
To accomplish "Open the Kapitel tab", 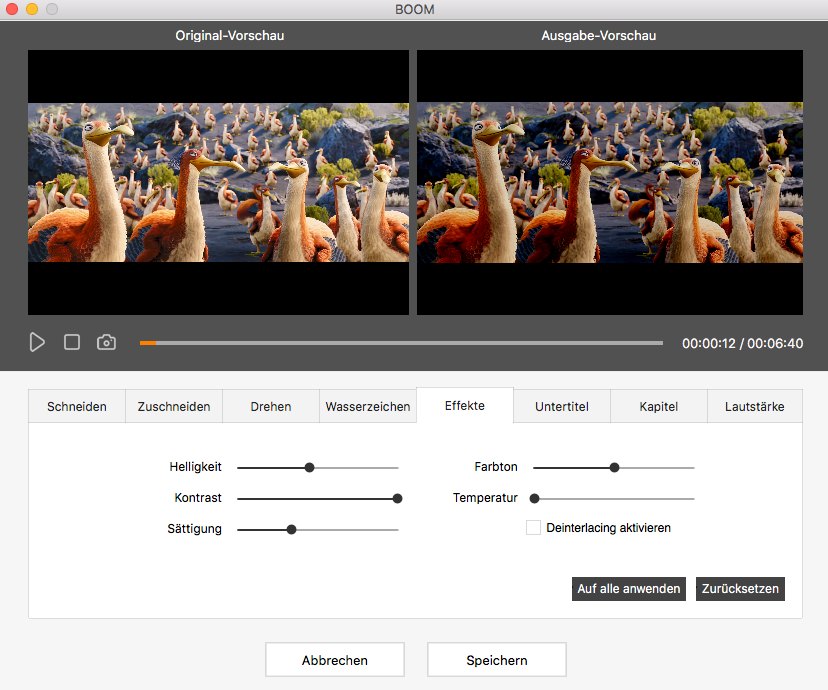I will 658,406.
